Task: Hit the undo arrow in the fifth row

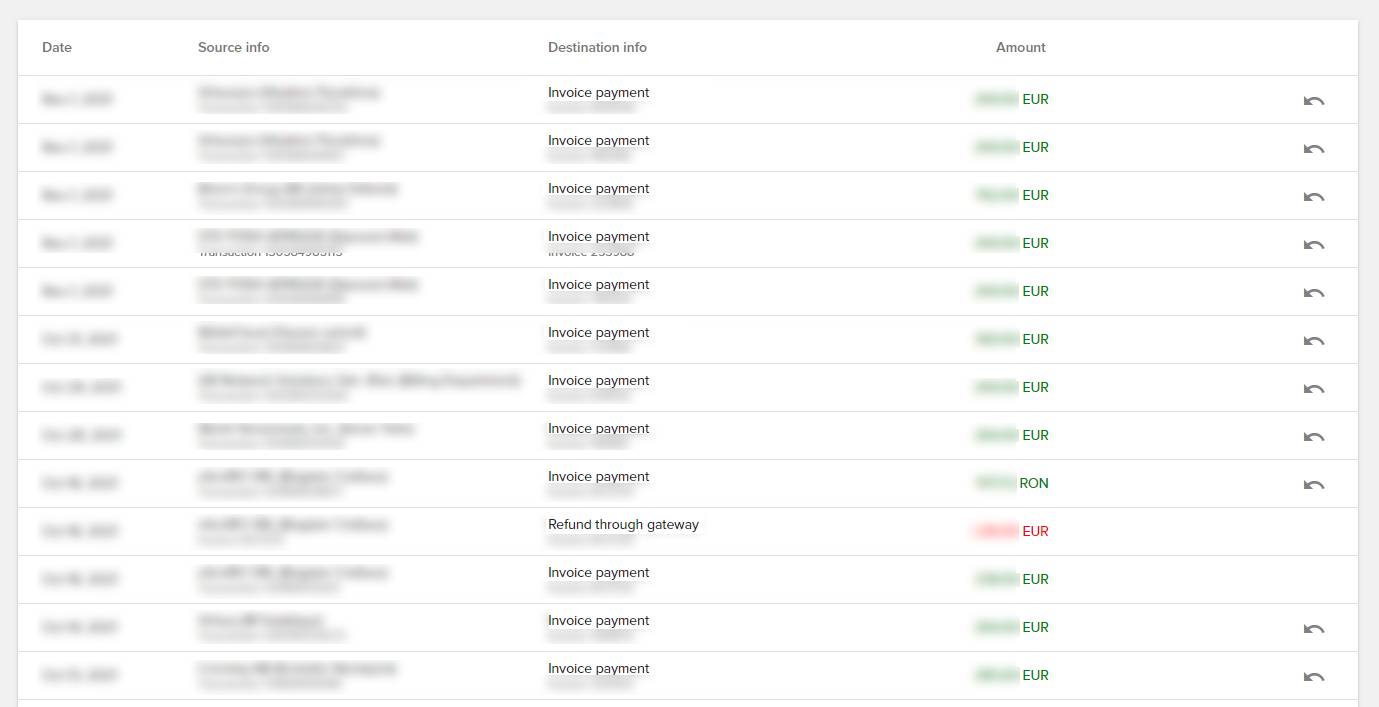Action: coord(1313,292)
